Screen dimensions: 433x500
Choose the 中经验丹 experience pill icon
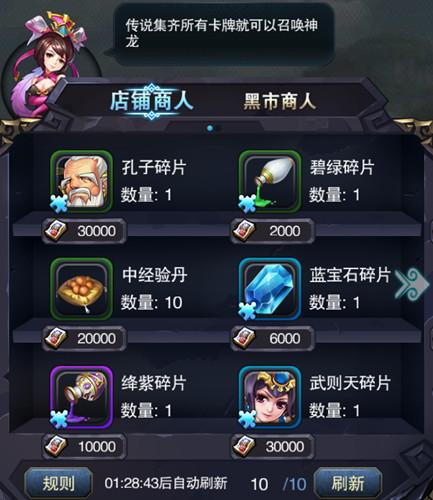pyautogui.click(x=81, y=289)
